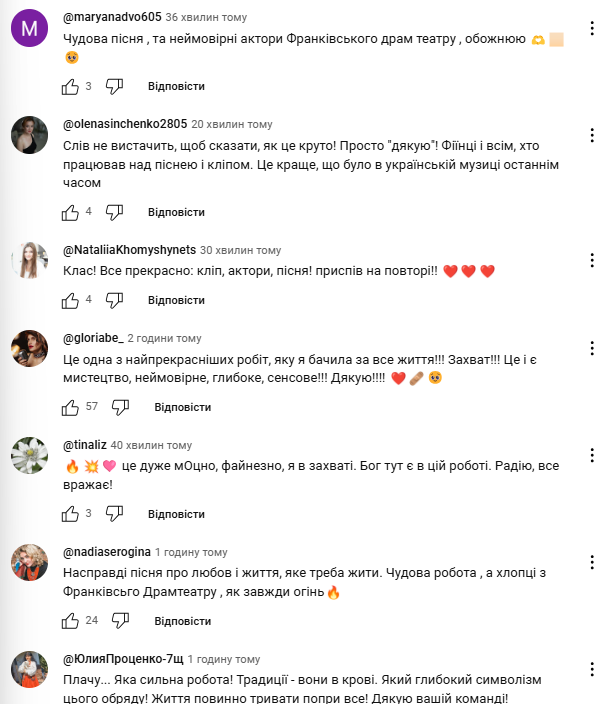This screenshot has height=704, width=614.
Task: Open the purple M avatar profile
Action: pos(29,32)
